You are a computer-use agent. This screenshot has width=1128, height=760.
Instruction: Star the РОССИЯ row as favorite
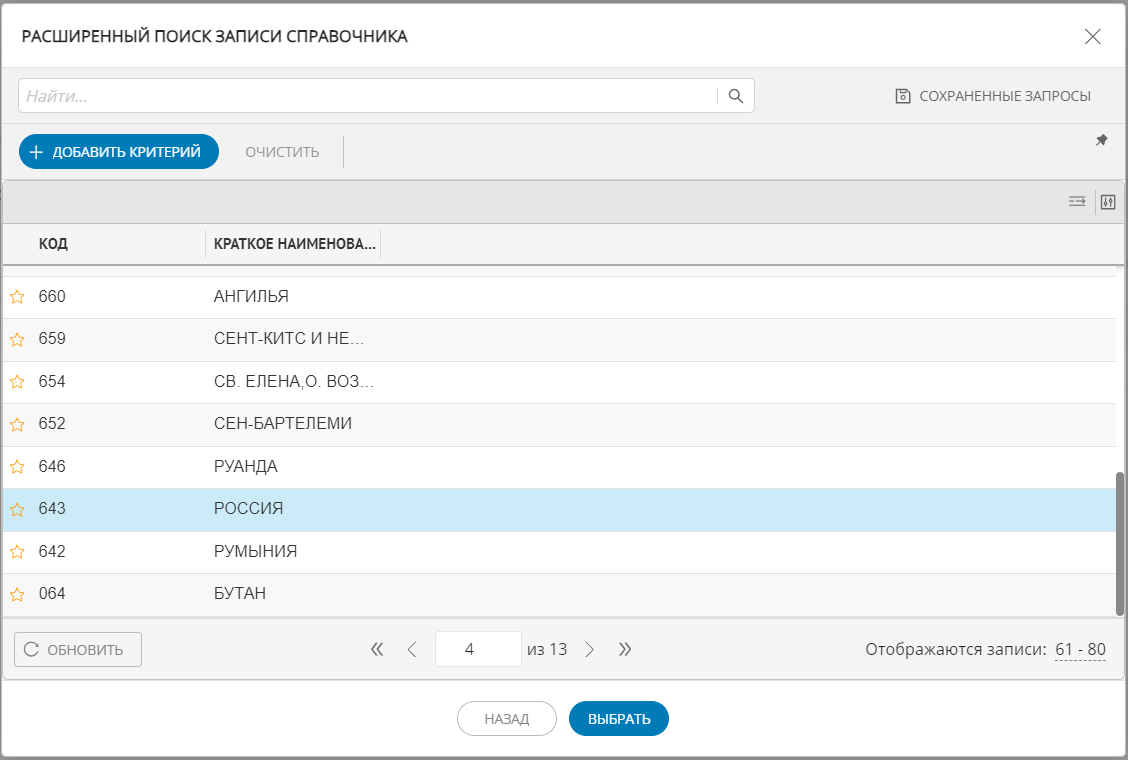coord(17,509)
